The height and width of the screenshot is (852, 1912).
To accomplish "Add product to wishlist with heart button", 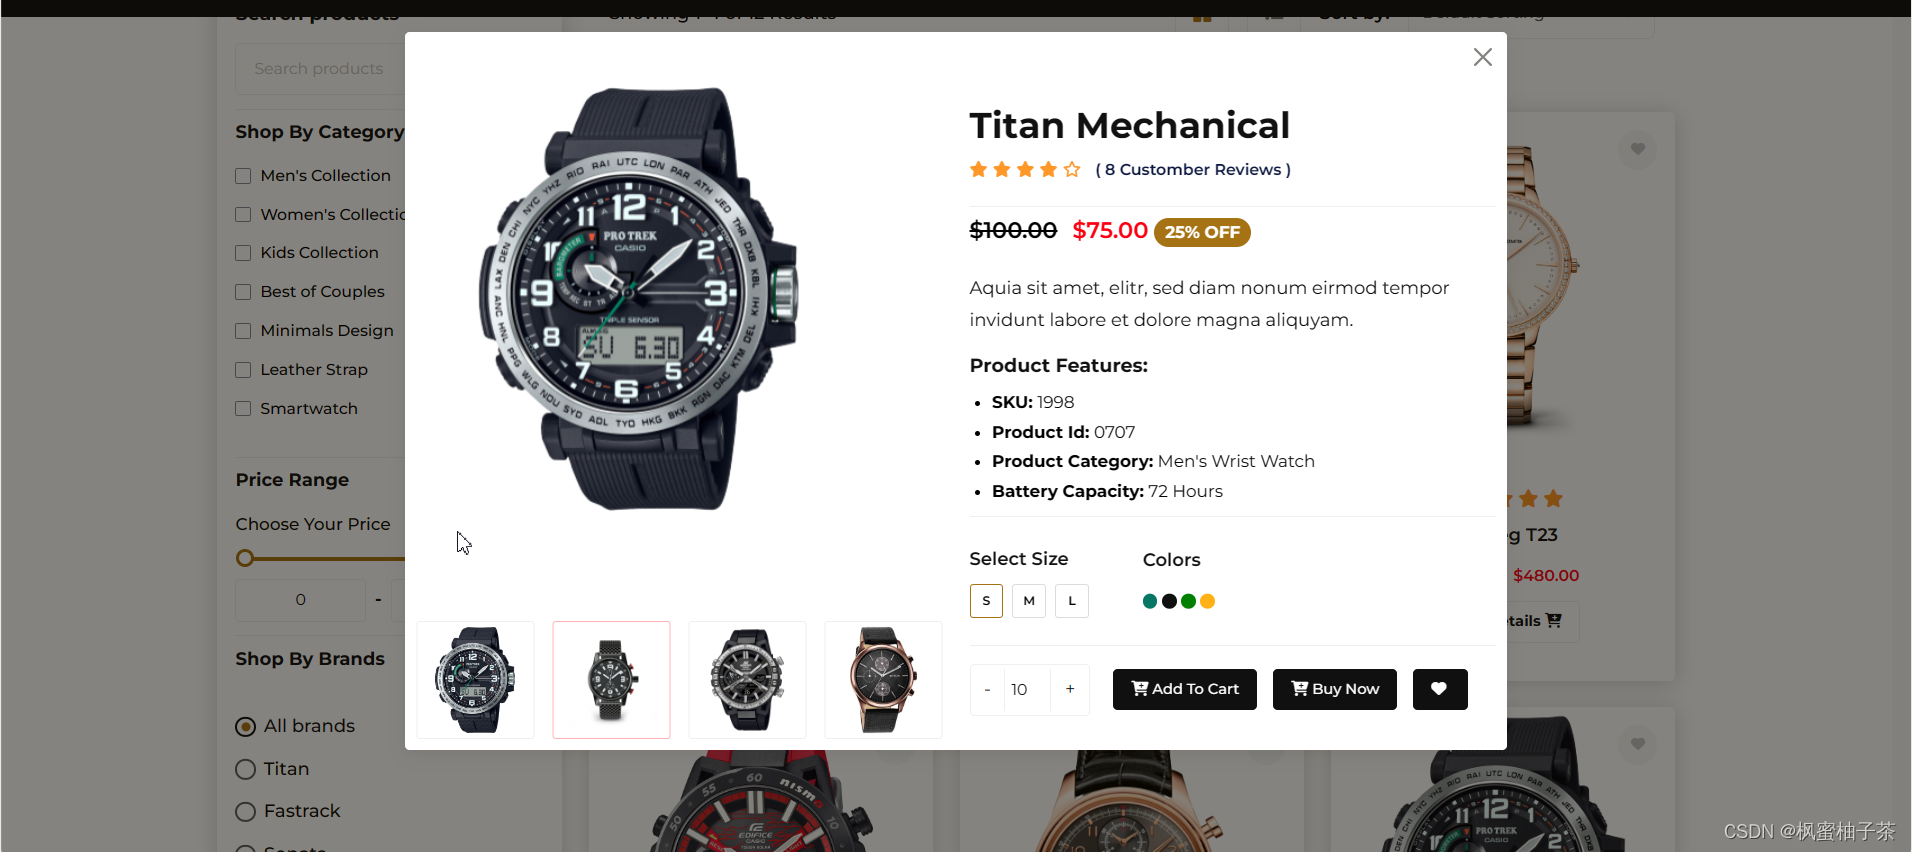I will 1439,689.
